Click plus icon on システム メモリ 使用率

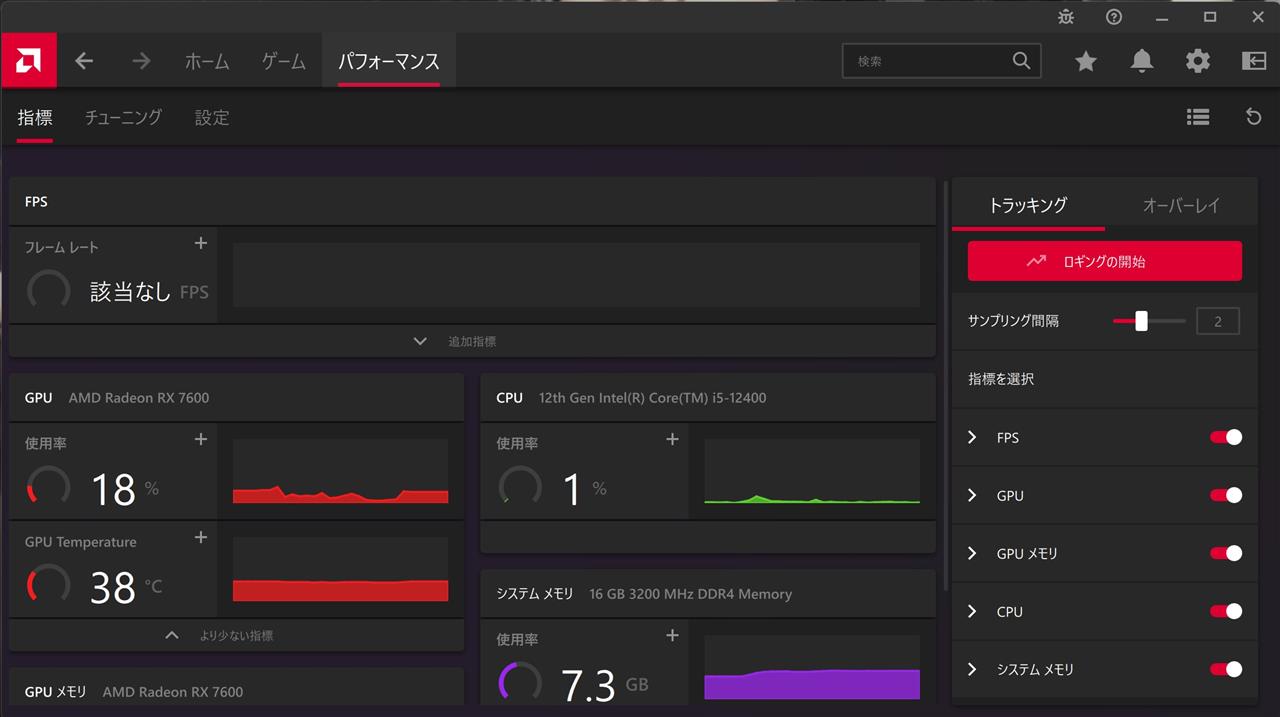point(672,635)
